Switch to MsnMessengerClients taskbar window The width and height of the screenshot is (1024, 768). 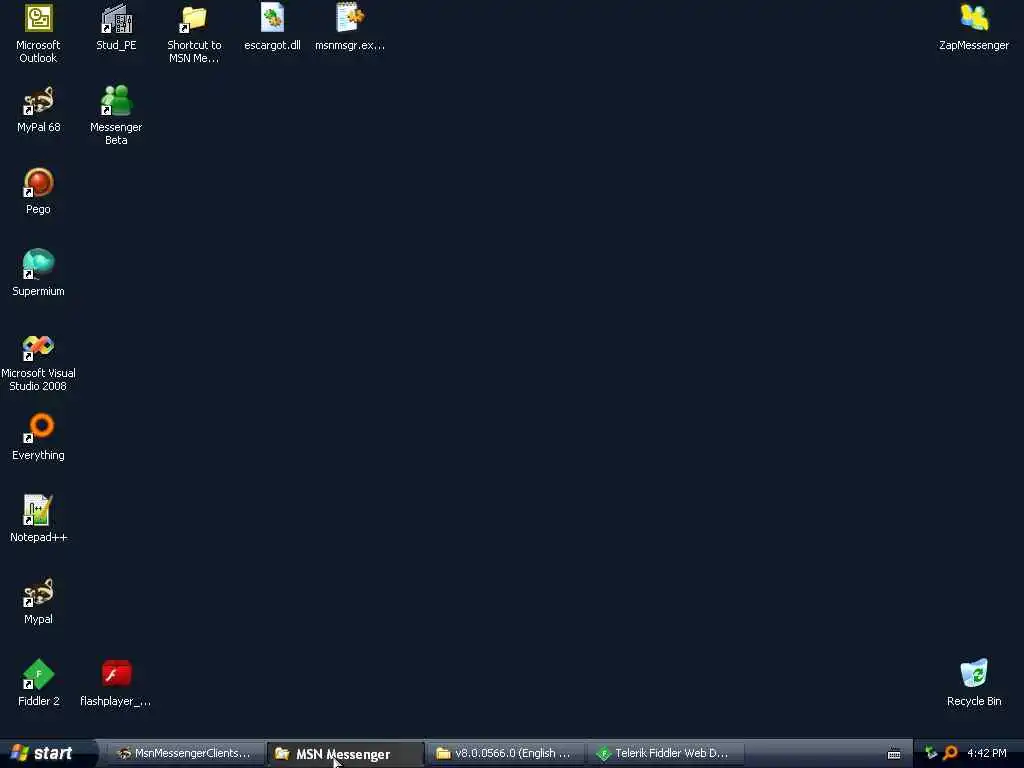[x=185, y=754]
